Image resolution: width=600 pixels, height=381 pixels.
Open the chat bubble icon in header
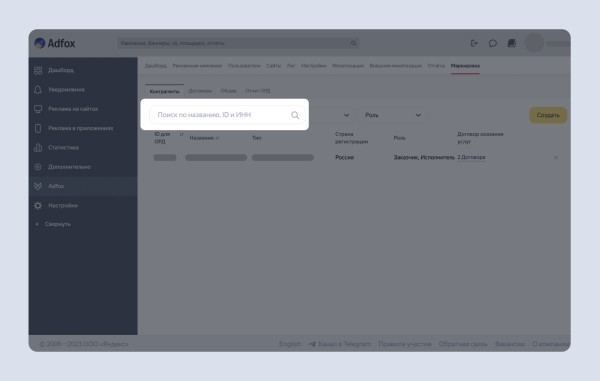pos(493,43)
